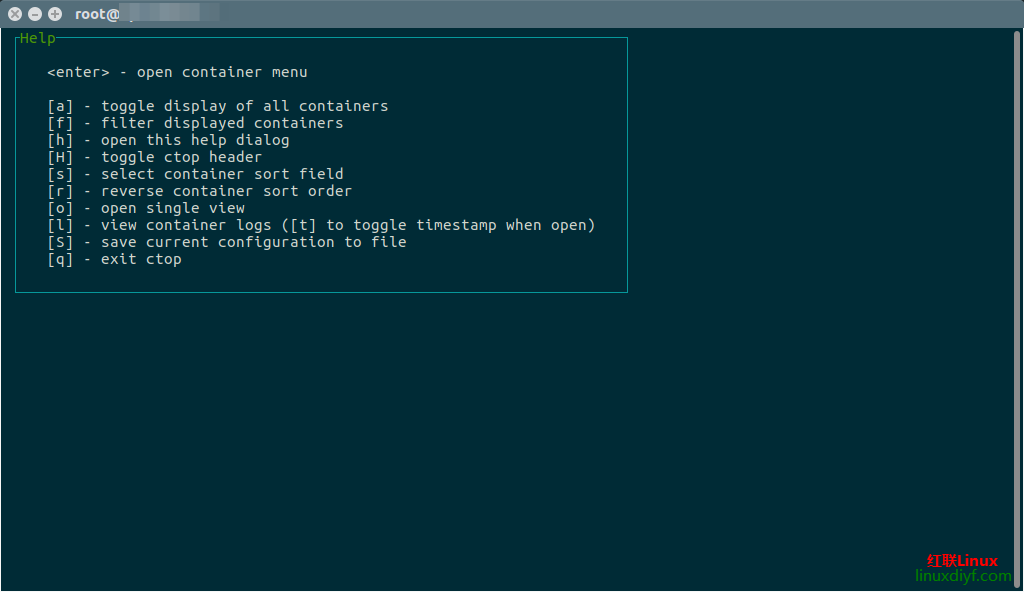Minimize the terminal window

pos(35,14)
